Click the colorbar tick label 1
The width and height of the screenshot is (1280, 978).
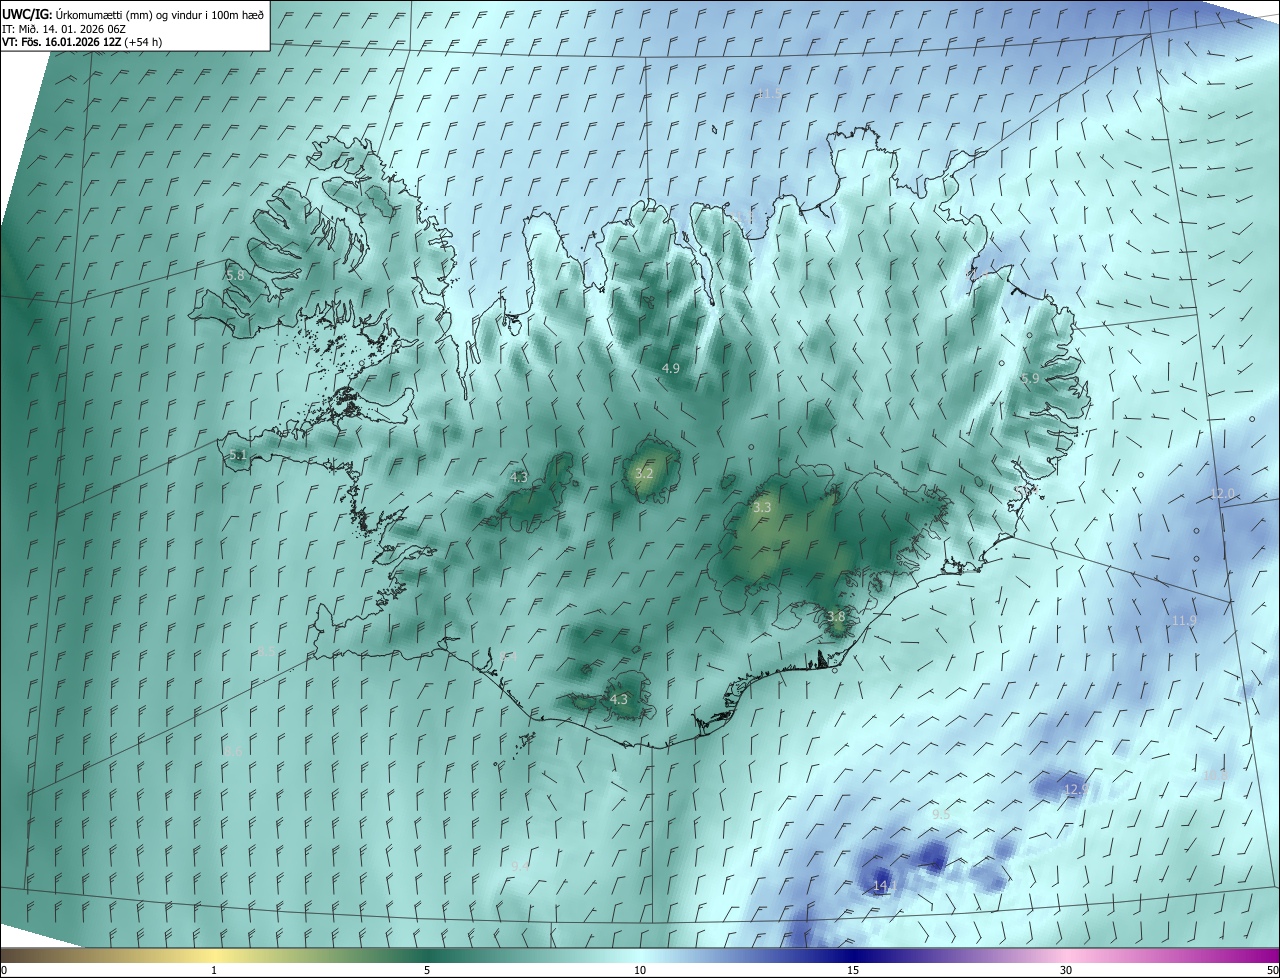tap(214, 970)
